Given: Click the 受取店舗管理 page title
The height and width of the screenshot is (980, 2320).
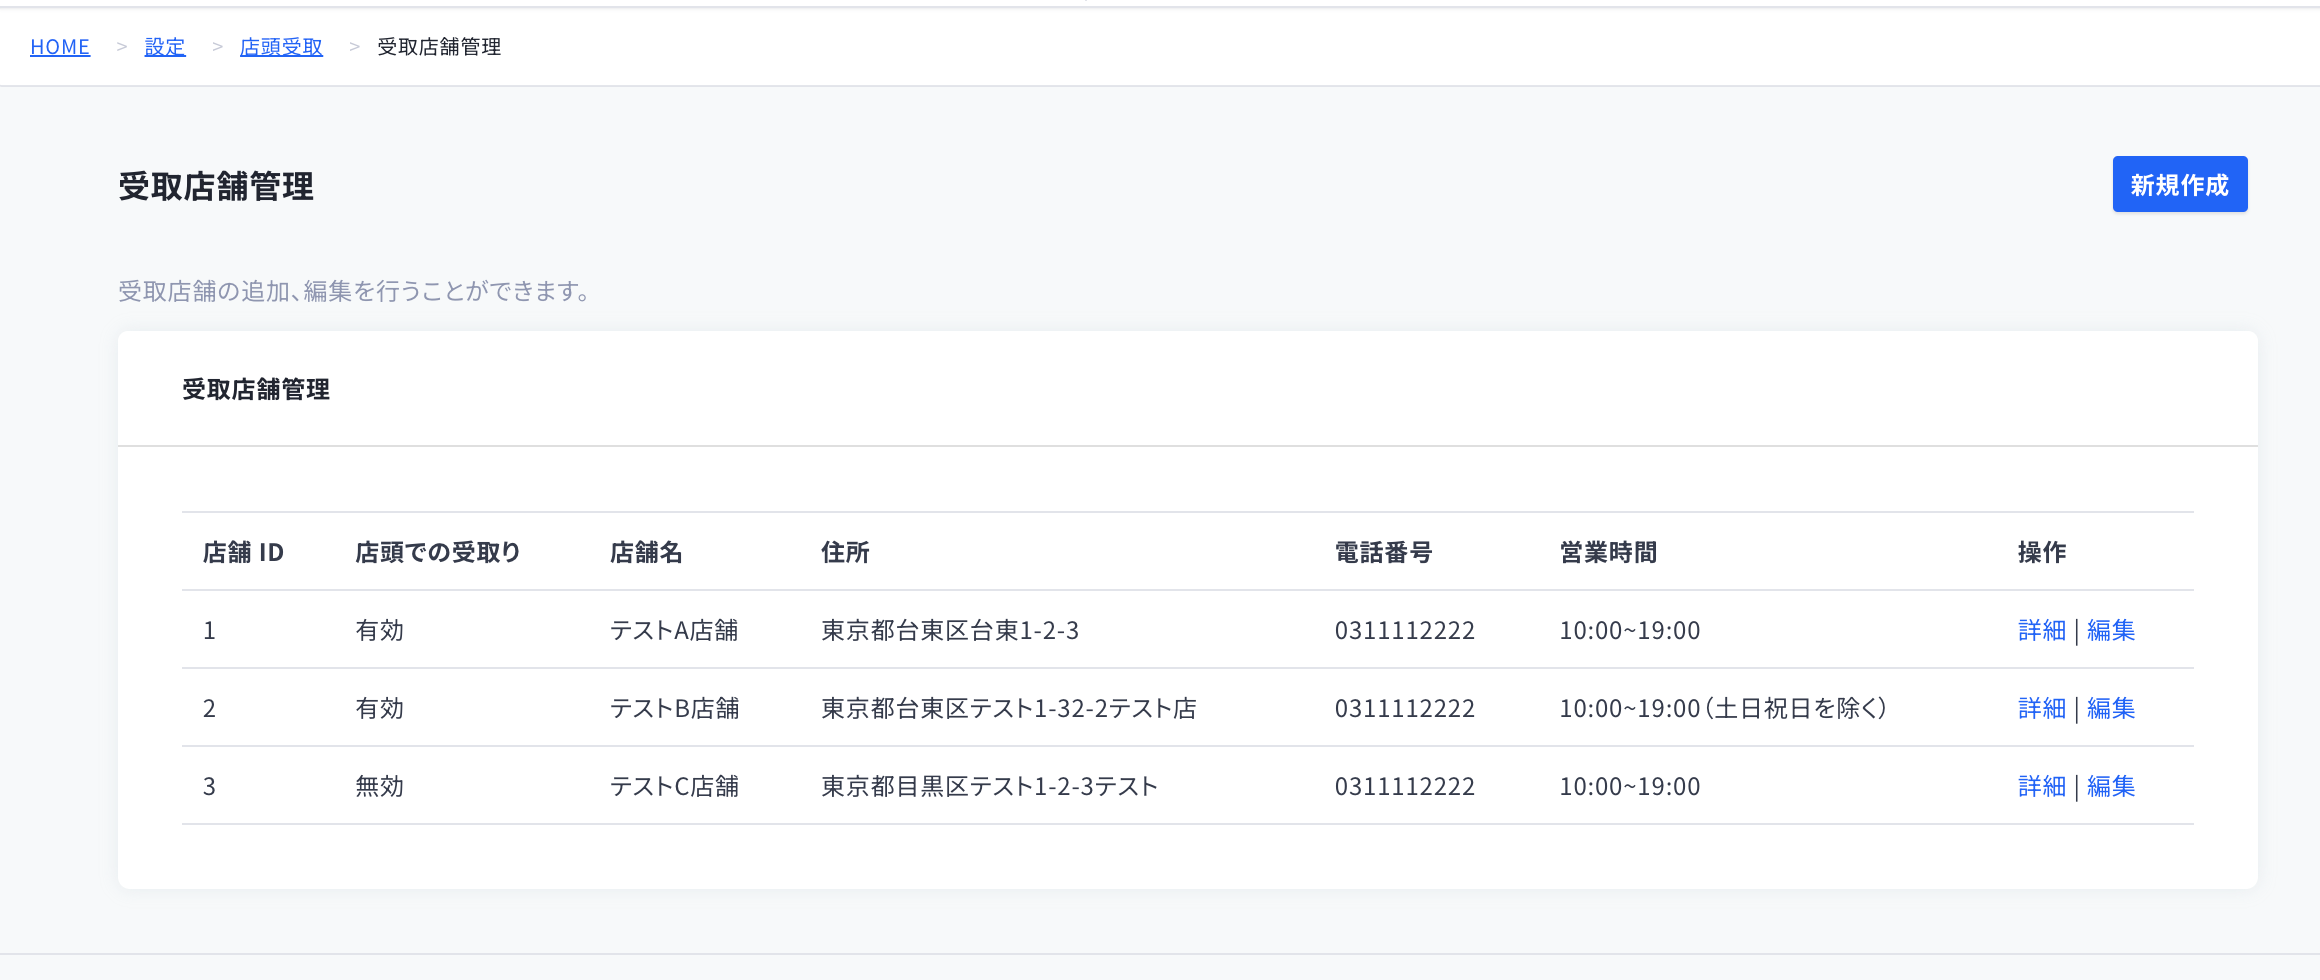Looking at the screenshot, I should (x=215, y=187).
